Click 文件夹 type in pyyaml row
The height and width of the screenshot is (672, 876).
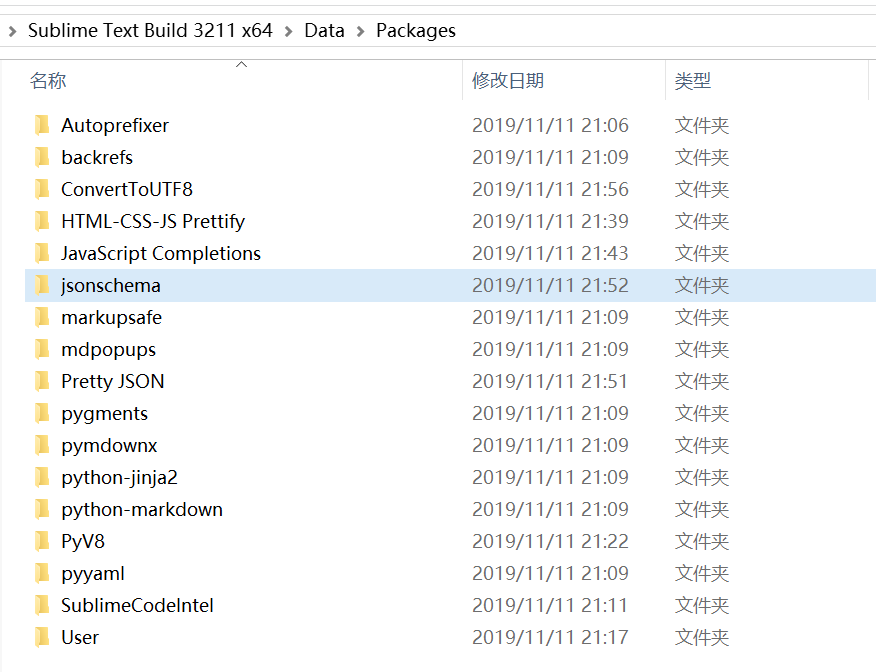(x=702, y=573)
